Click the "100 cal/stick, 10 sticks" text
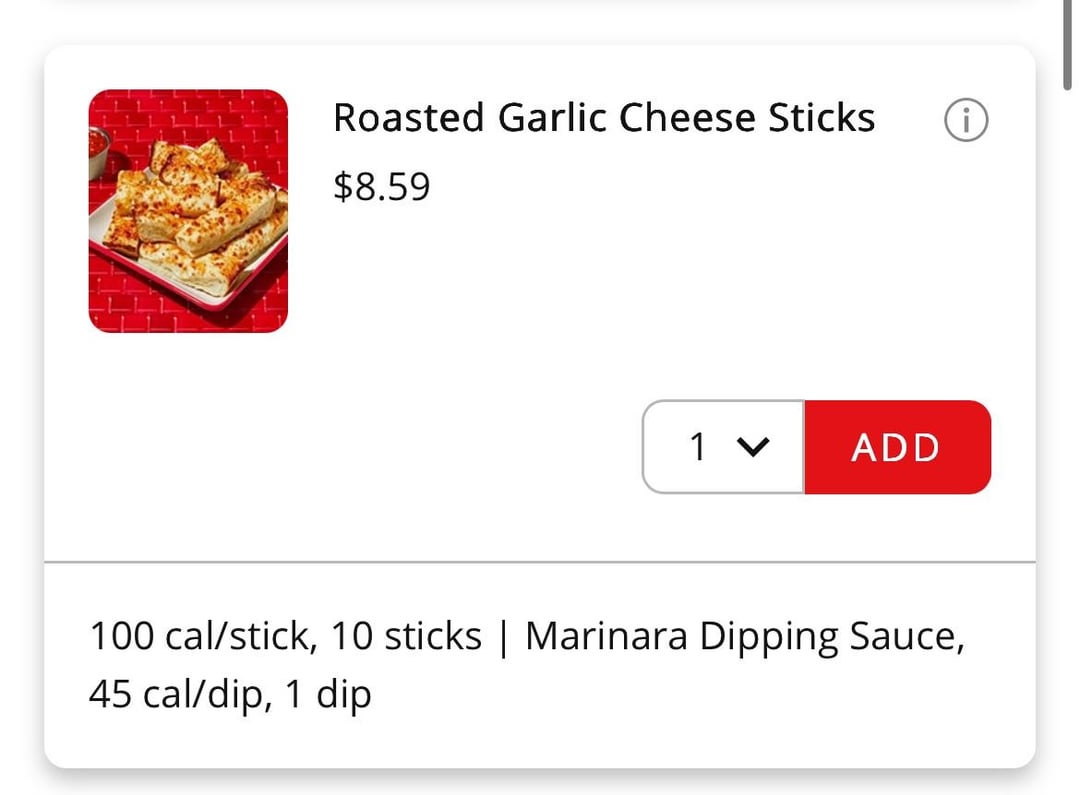This screenshot has width=1080, height=795. 285,636
